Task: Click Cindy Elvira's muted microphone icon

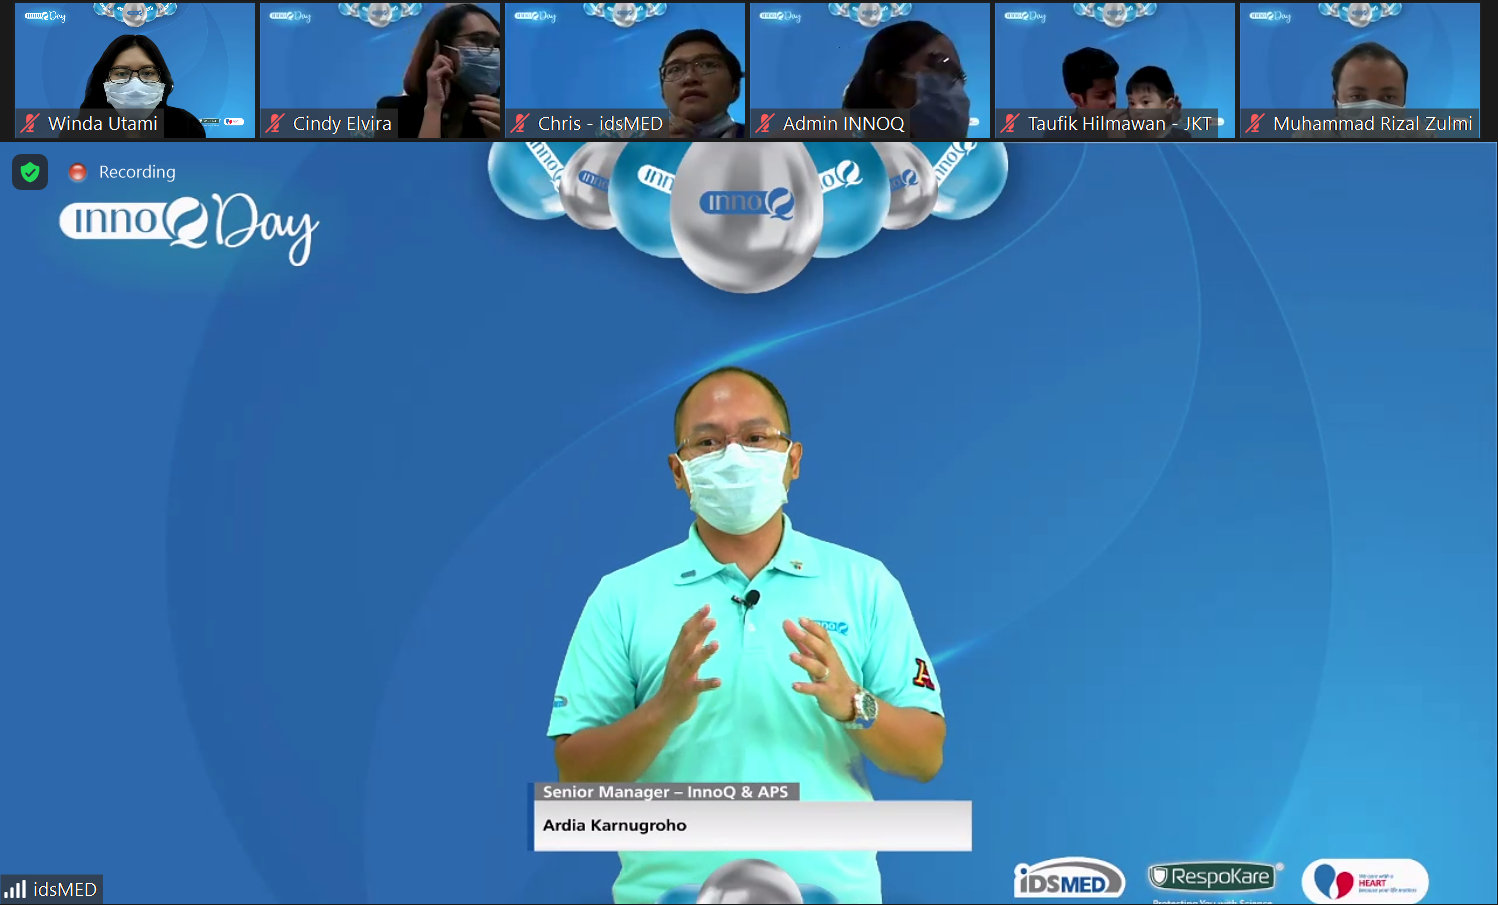Action: pos(275,123)
